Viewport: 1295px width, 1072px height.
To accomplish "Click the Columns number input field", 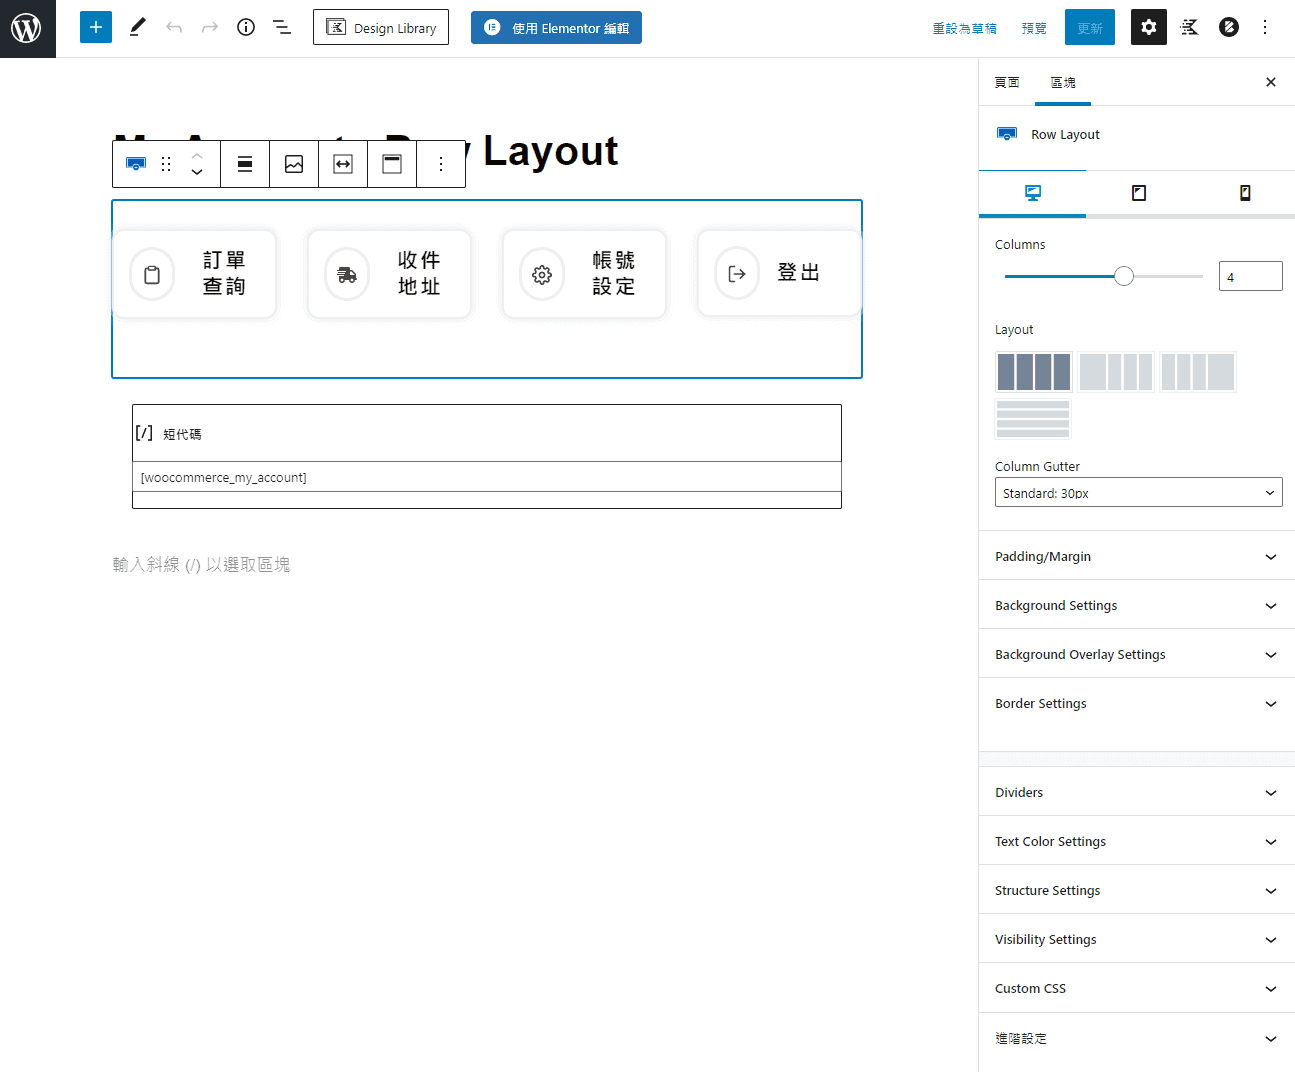I will [x=1250, y=276].
